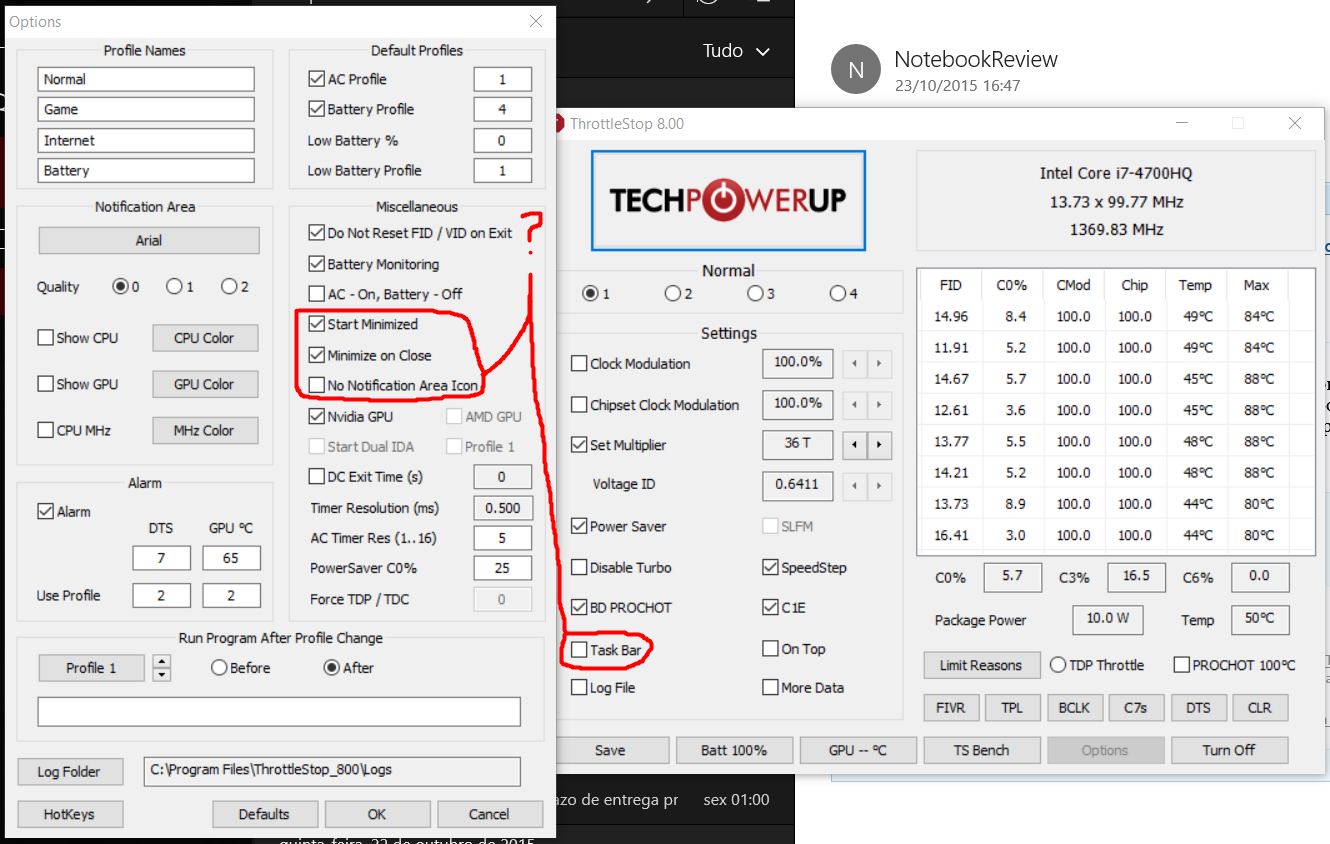Toggle the Battery Profile checkbox
1330x844 pixels.
tap(316, 109)
